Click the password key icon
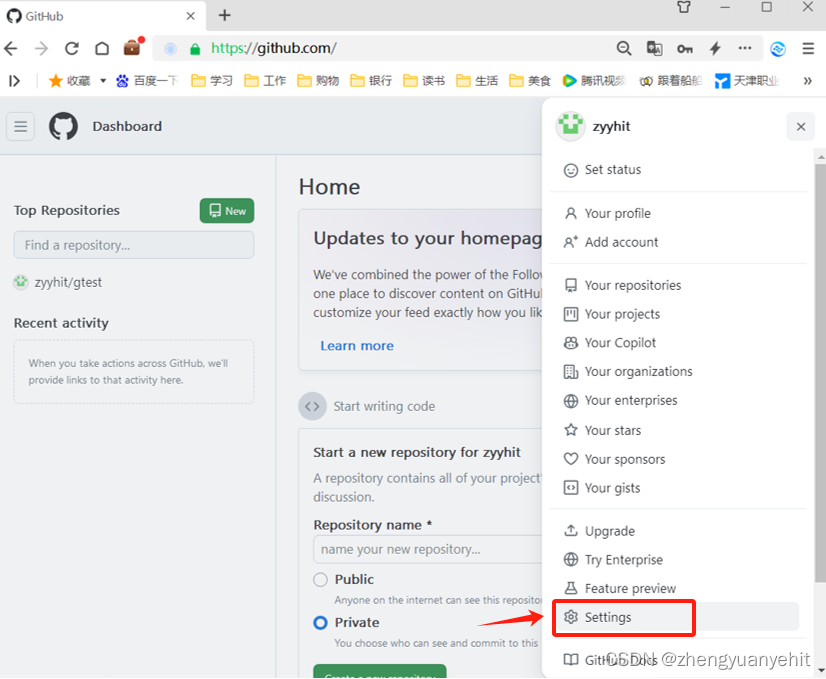The width and height of the screenshot is (826, 679). pos(684,49)
